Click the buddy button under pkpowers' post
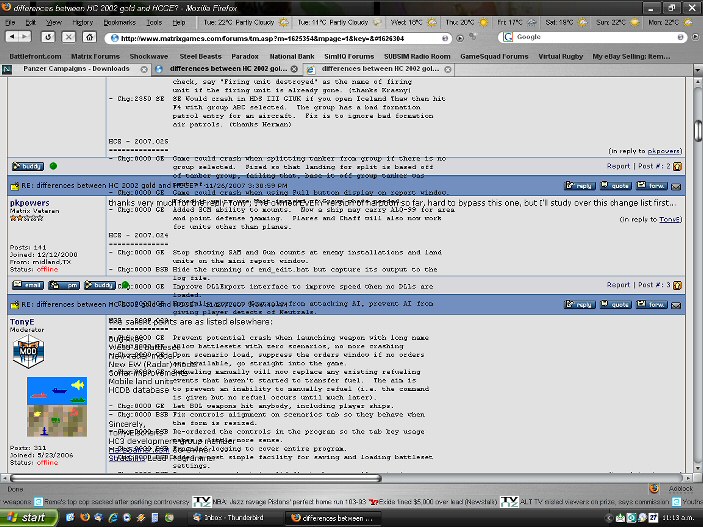The image size is (703, 527). point(100,285)
